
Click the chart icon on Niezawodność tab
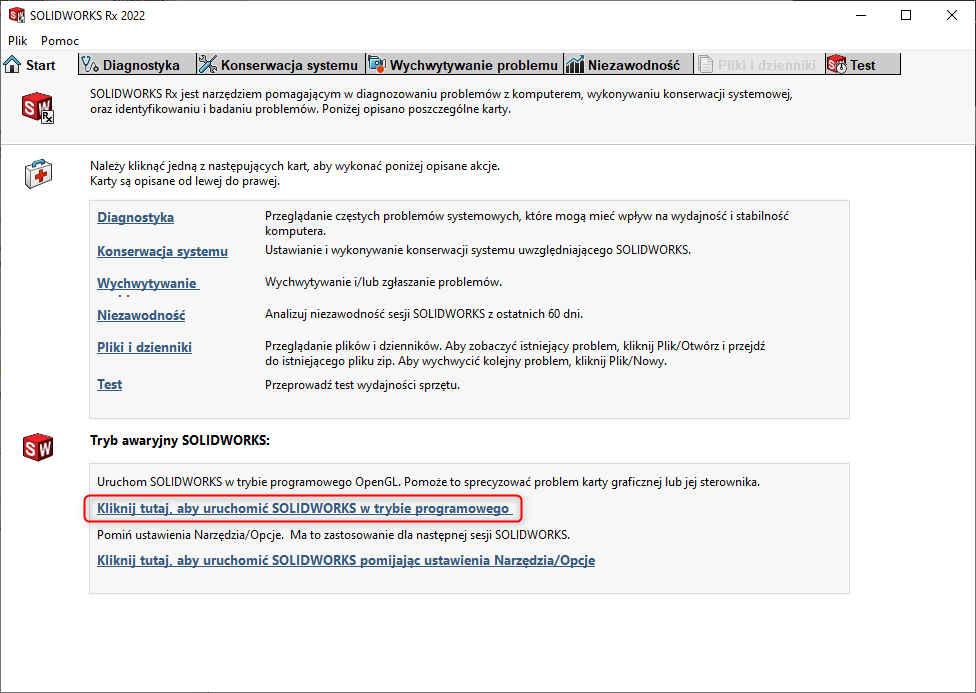575,65
